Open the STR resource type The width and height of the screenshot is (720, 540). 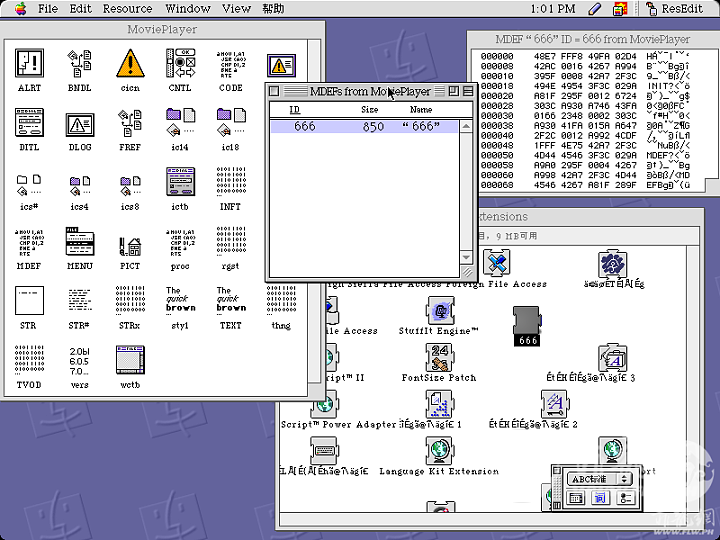[29, 301]
